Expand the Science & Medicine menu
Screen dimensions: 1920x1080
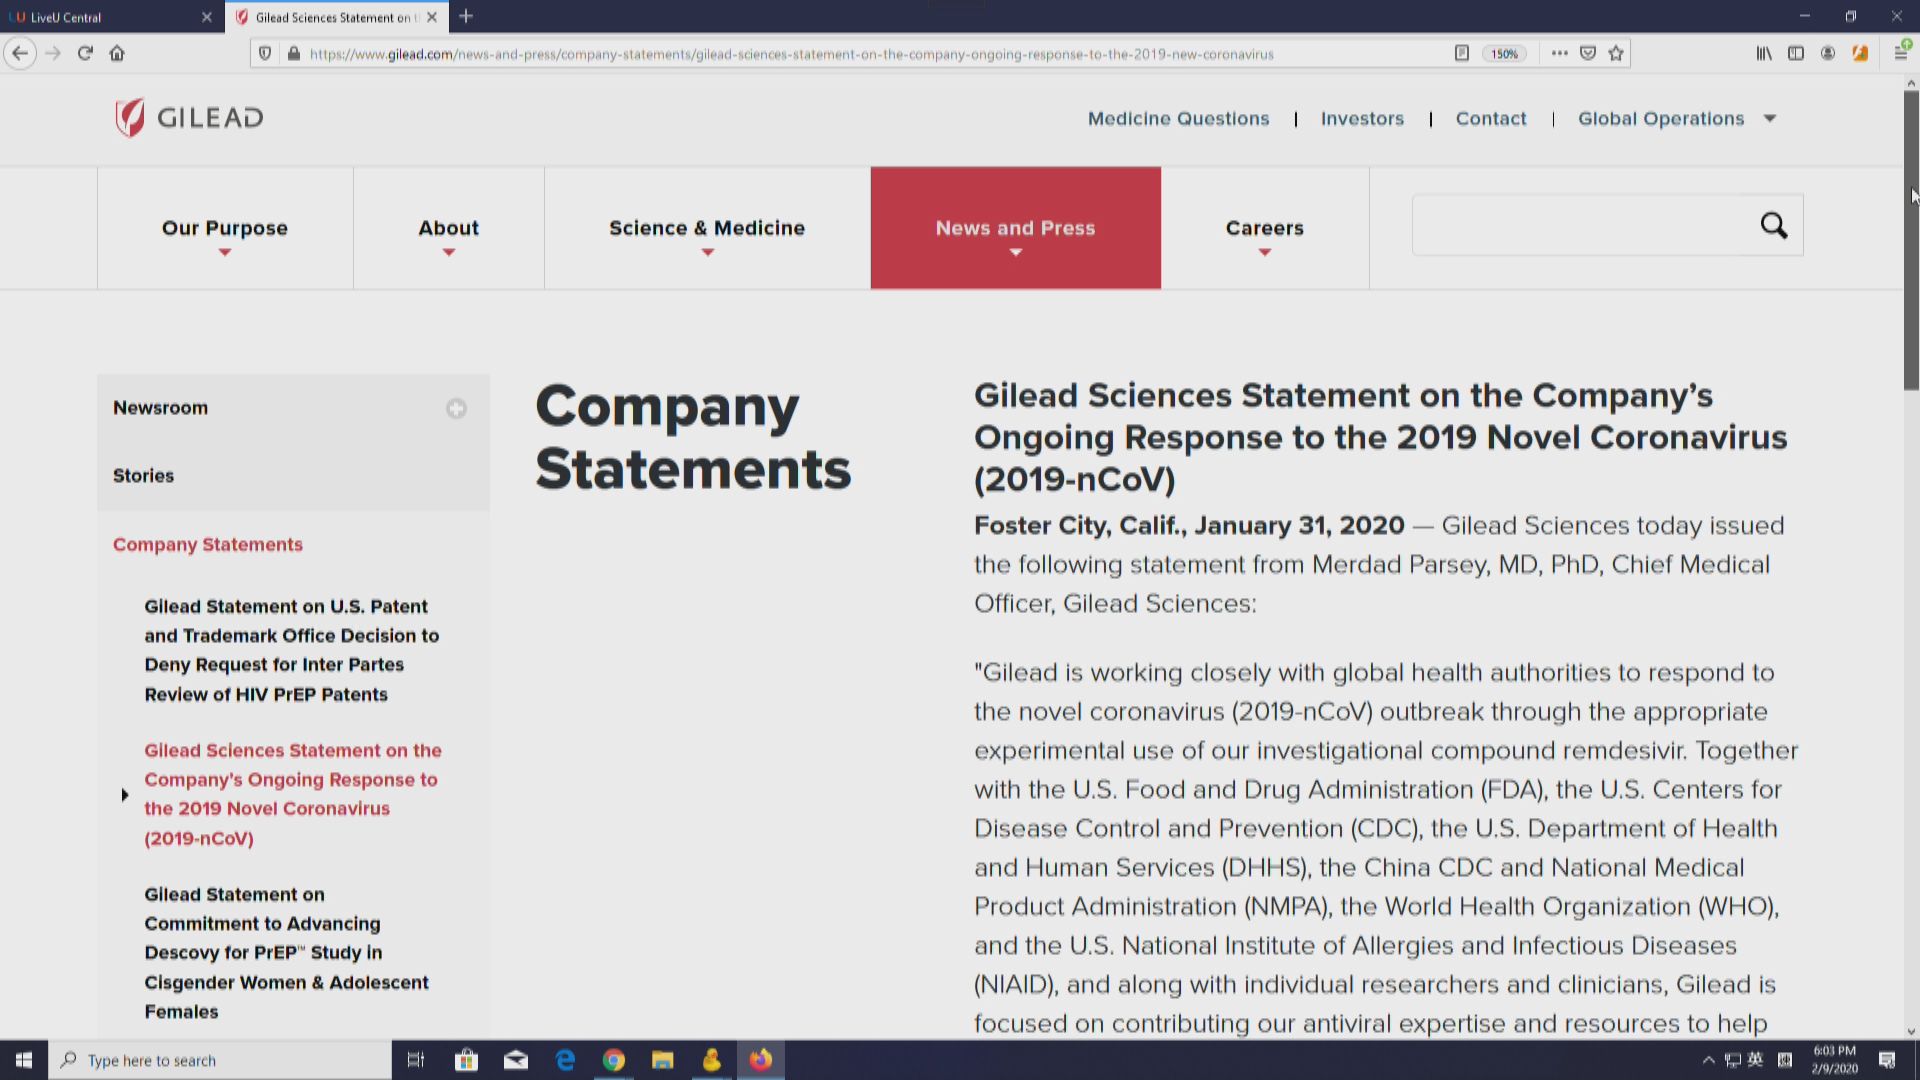706,228
